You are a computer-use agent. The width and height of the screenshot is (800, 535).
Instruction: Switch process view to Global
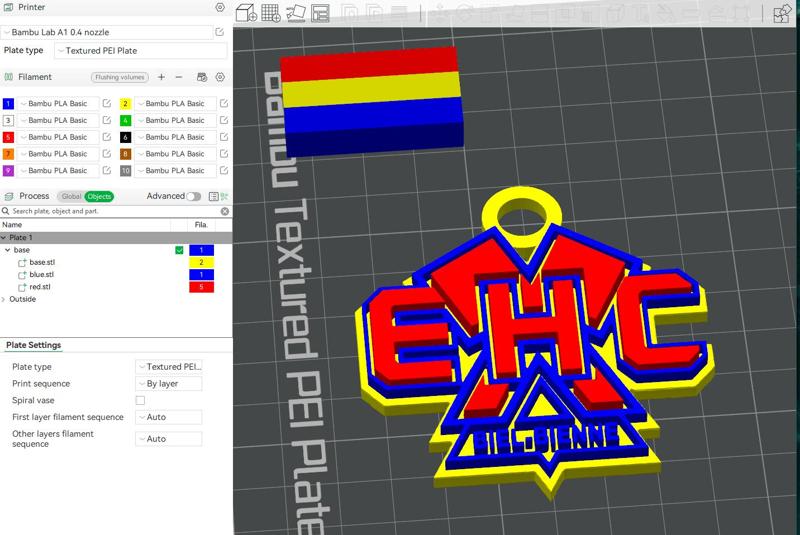tap(71, 196)
